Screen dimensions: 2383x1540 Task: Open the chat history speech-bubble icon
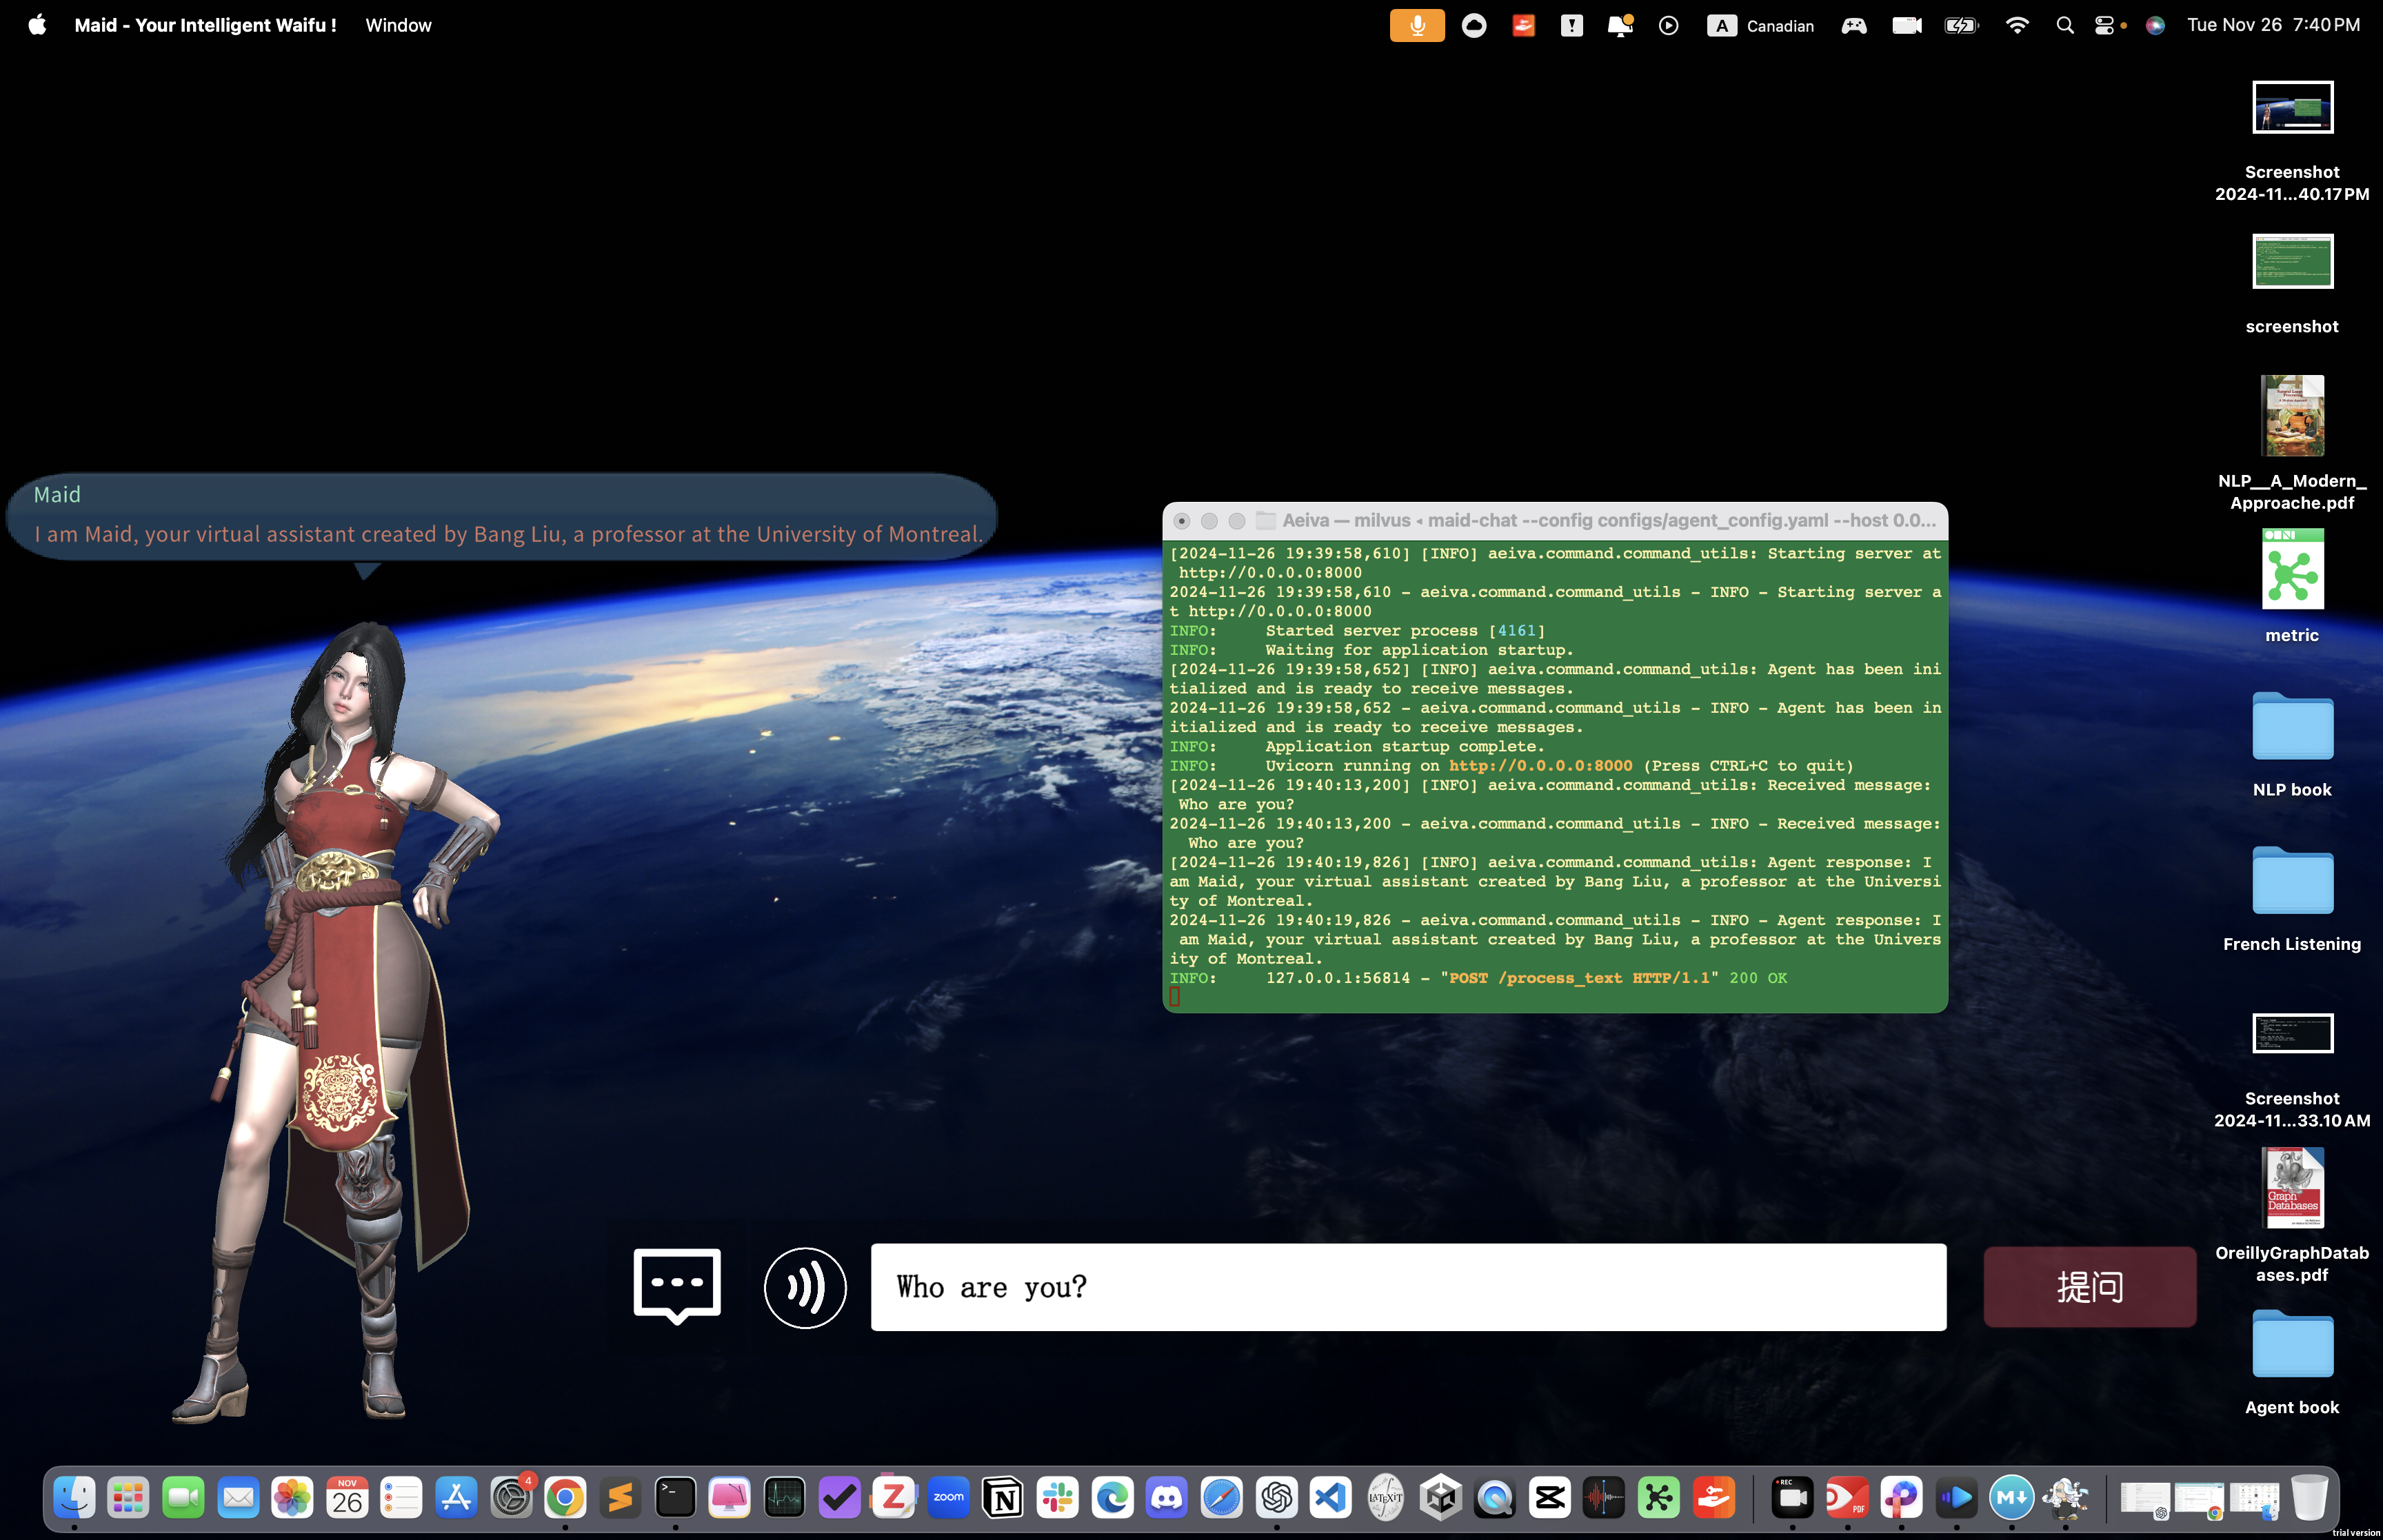[677, 1286]
